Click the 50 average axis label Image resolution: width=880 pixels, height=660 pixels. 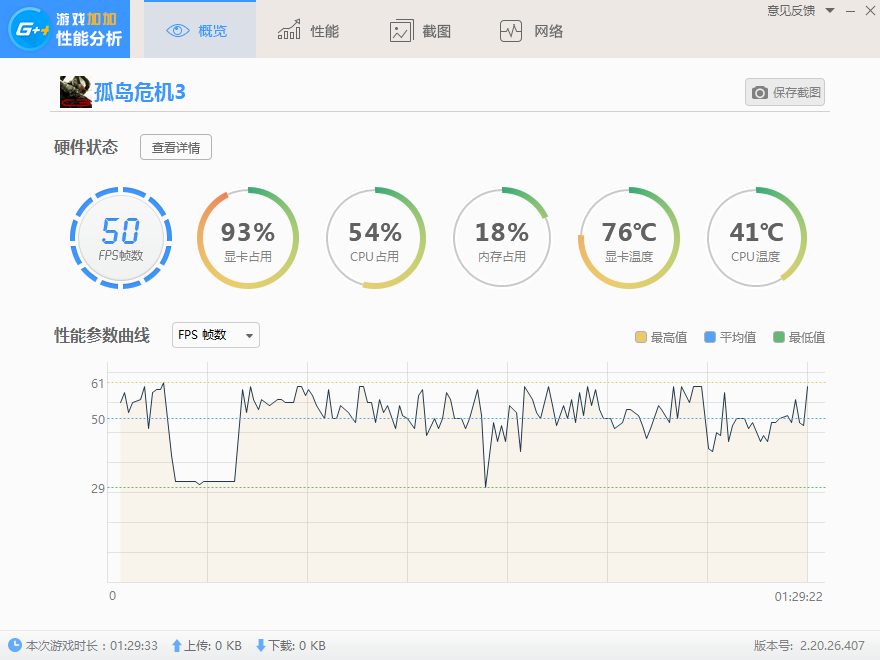(98, 419)
